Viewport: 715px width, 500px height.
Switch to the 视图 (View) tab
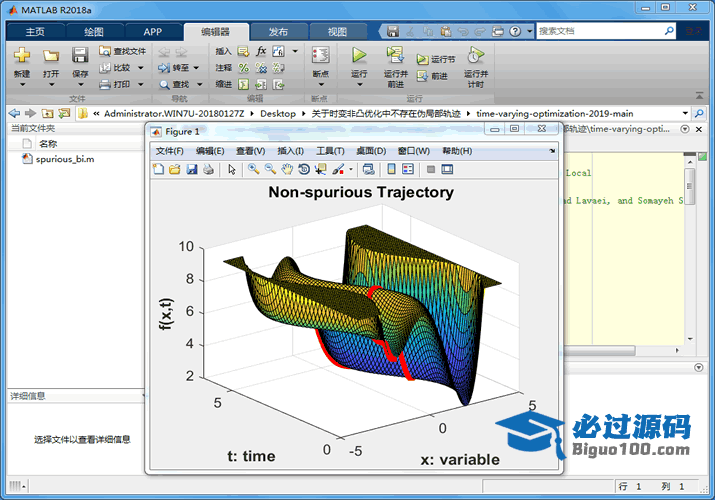coord(337,31)
